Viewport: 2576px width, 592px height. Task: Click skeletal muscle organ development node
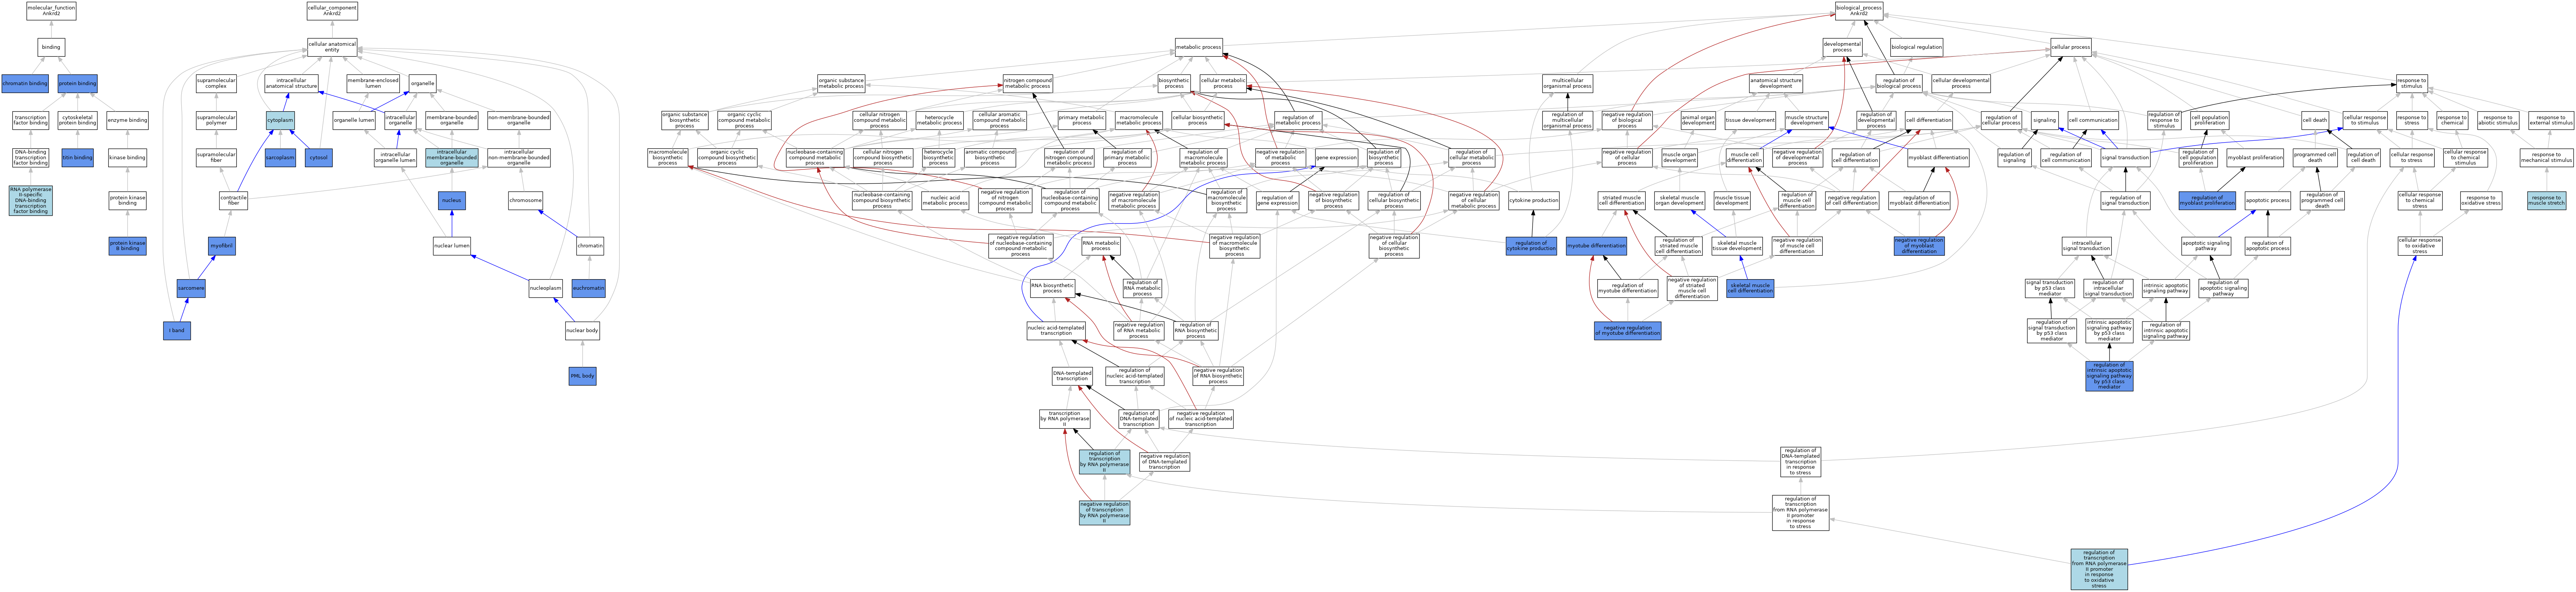coord(1679,200)
